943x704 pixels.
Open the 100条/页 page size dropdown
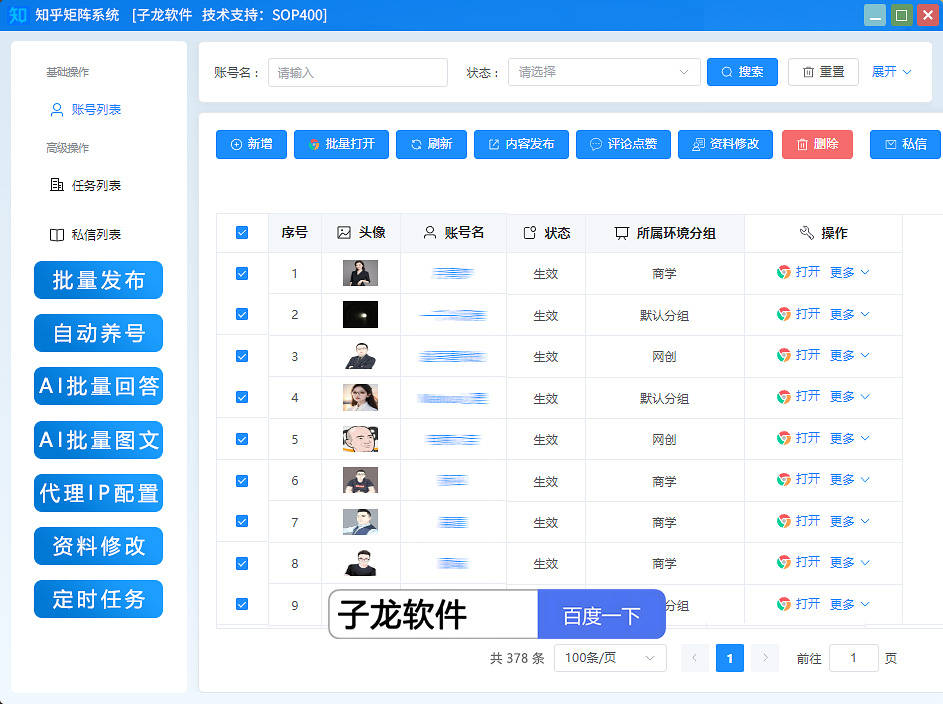point(610,658)
